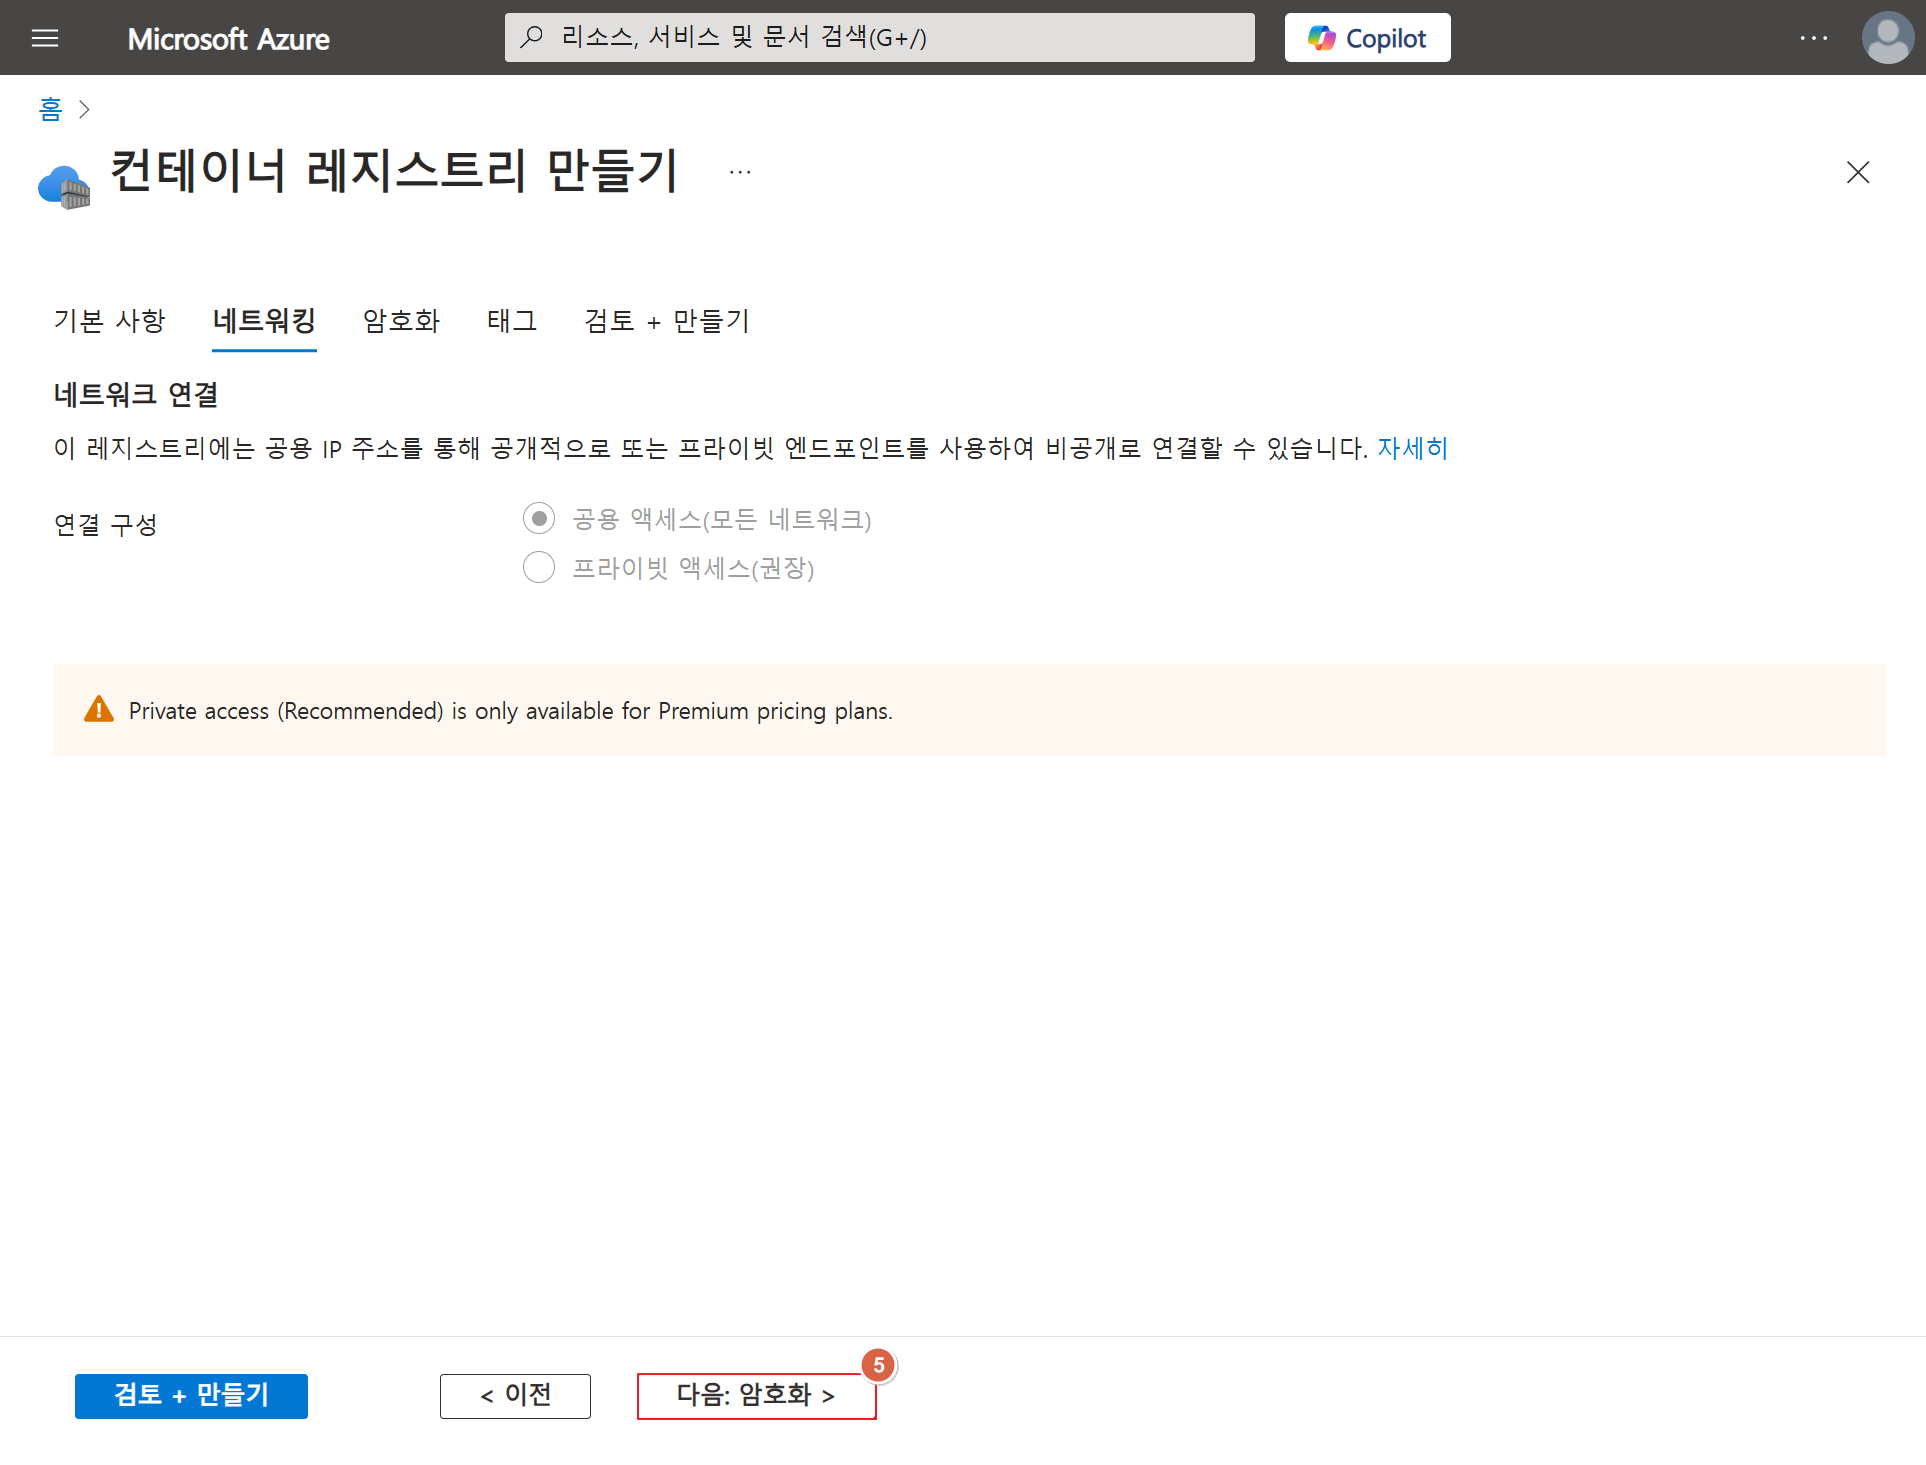Open the hamburger portal menu

(45, 38)
